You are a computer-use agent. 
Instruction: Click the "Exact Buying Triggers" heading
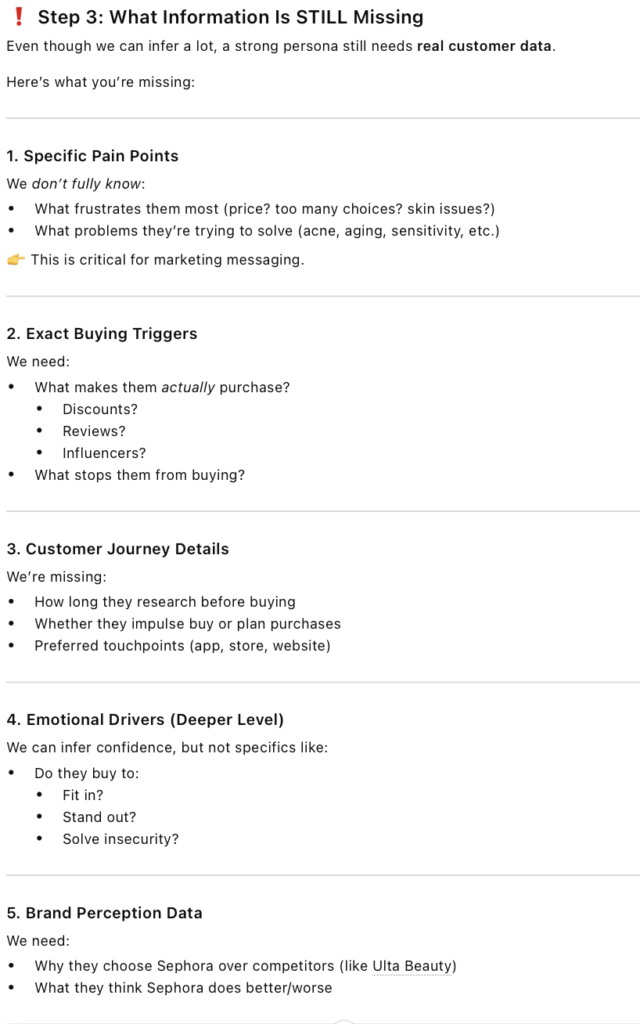click(101, 334)
